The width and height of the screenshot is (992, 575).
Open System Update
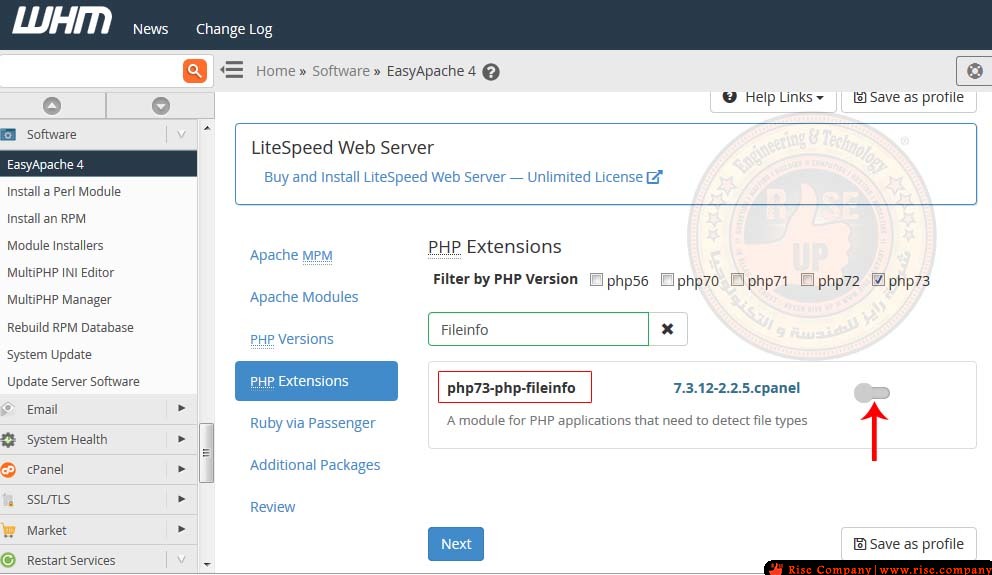point(49,354)
